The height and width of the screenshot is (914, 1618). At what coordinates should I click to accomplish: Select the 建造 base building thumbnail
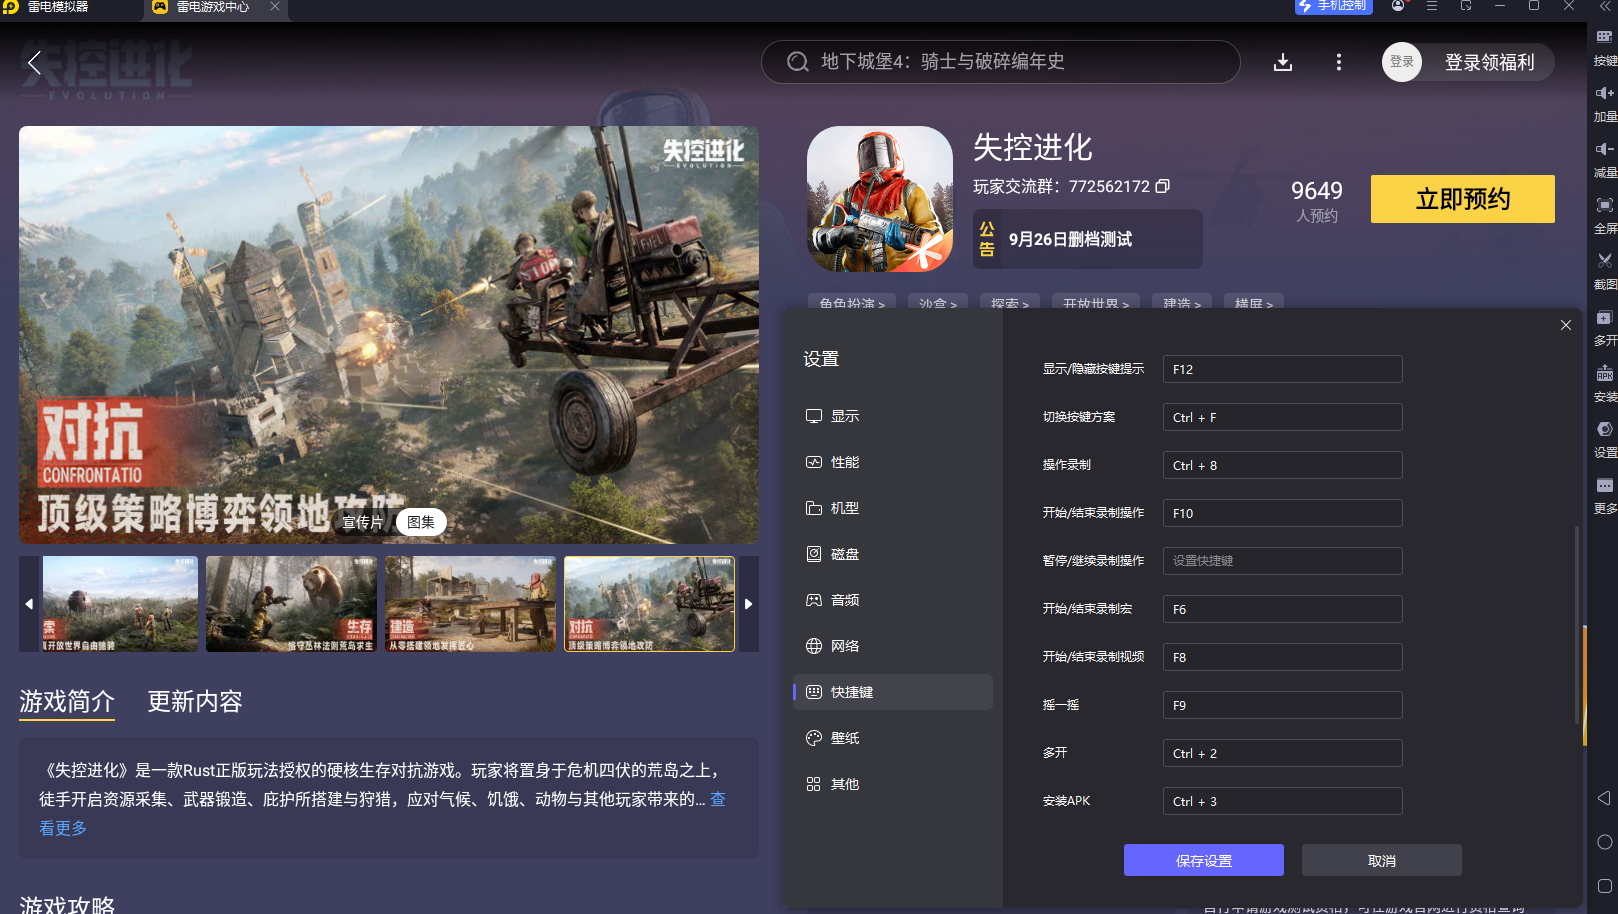470,604
